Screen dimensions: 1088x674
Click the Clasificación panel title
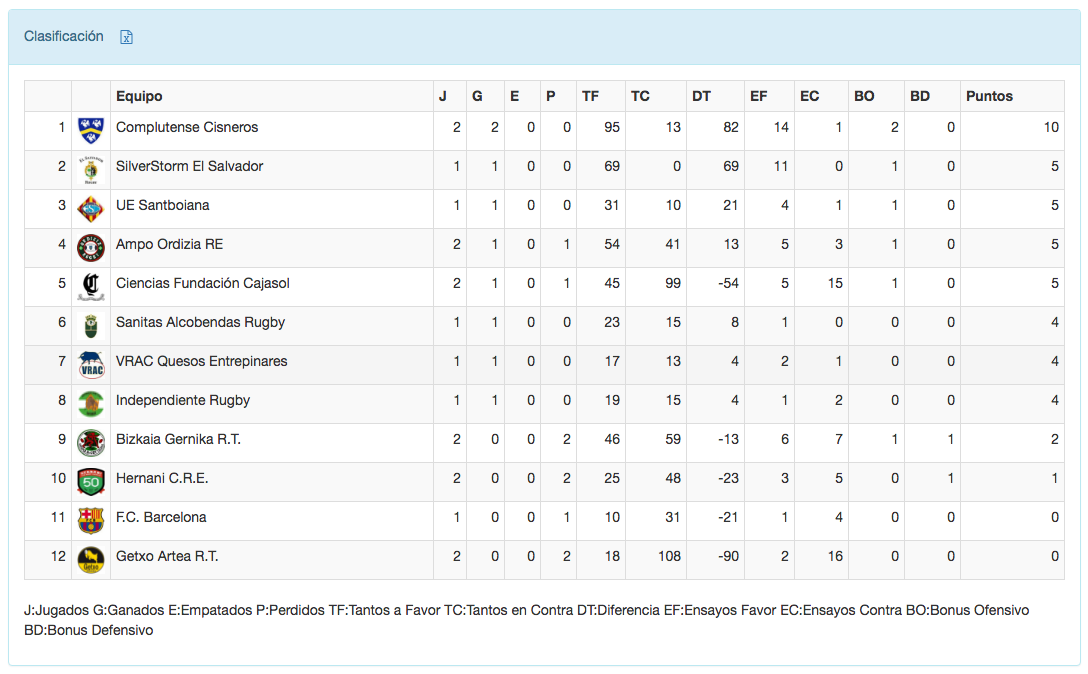(64, 36)
